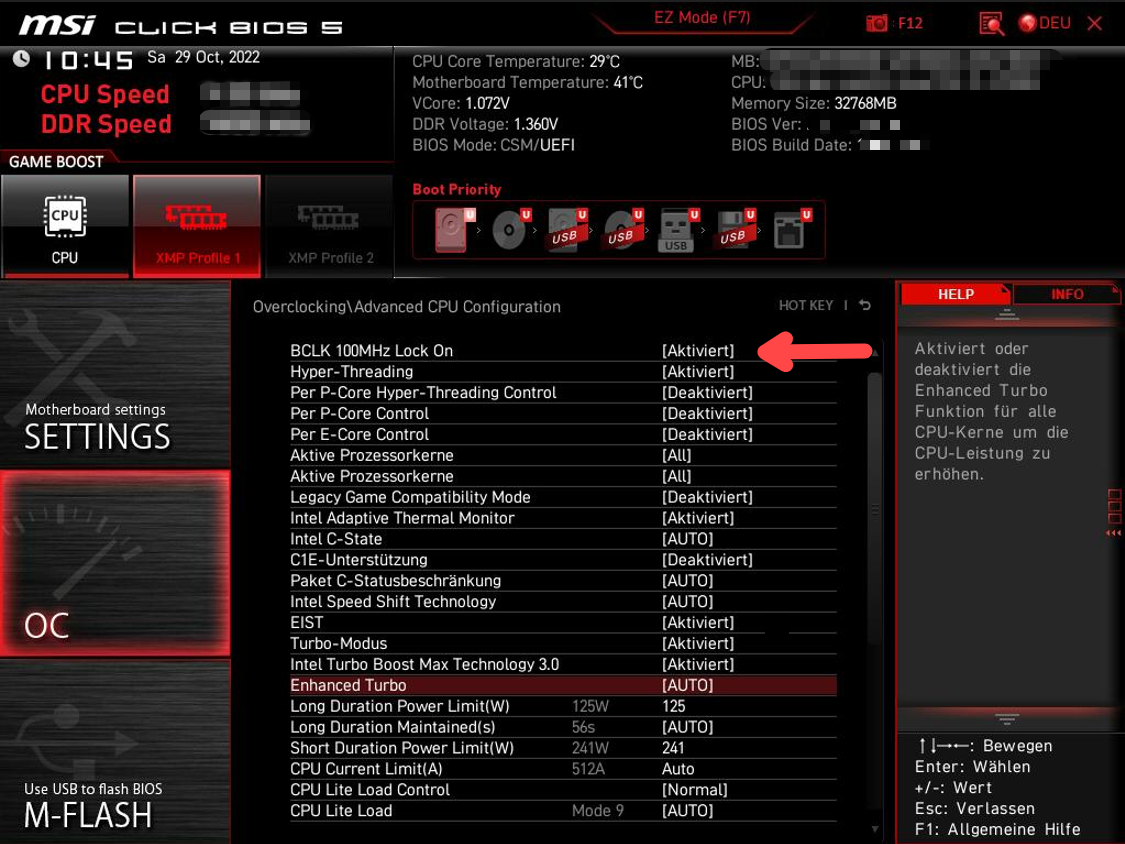Edit CPU Current Limit(A) value
This screenshot has width=1125, height=844.
pos(678,769)
